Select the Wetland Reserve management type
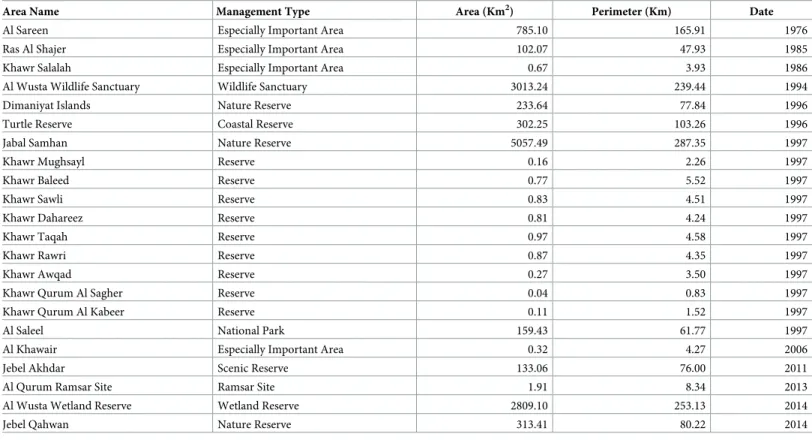Image resolution: width=812 pixels, height=440 pixels. click(x=258, y=405)
